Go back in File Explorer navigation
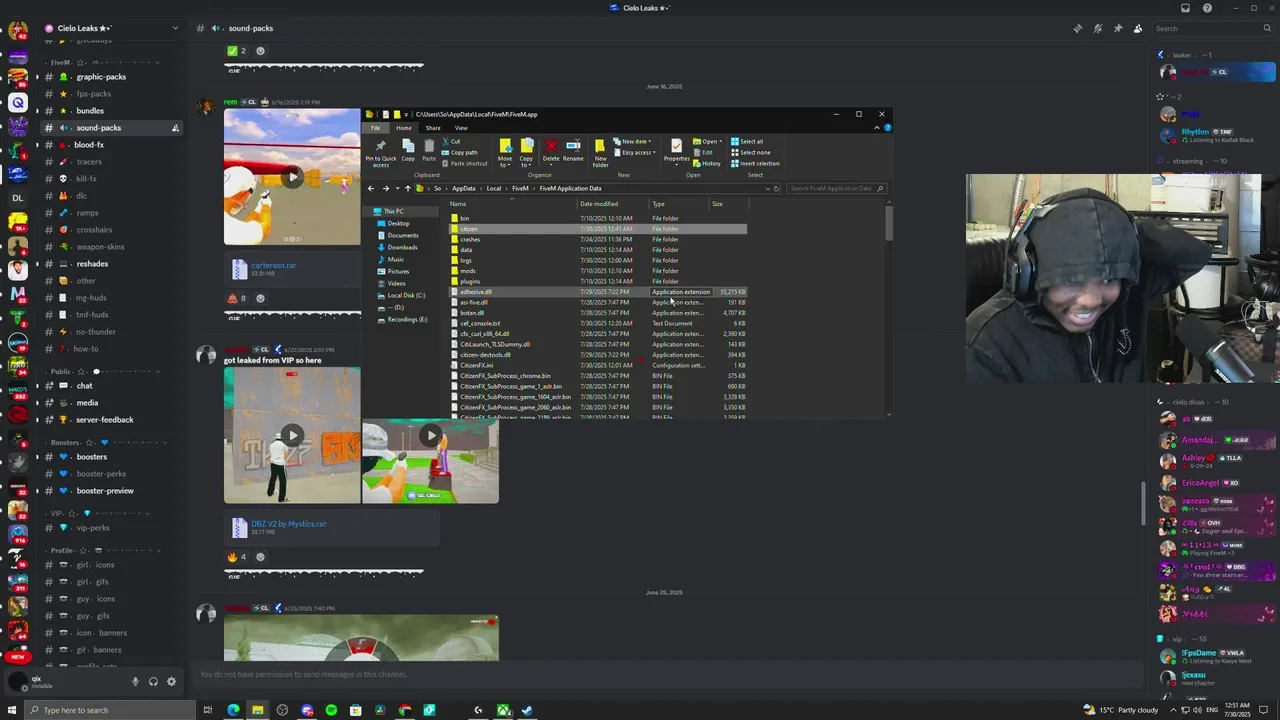The height and width of the screenshot is (720, 1280). point(371,188)
